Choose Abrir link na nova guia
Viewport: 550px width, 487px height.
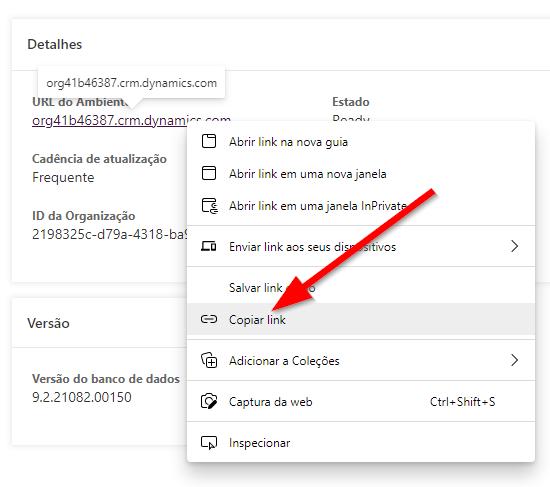[x=361, y=142]
